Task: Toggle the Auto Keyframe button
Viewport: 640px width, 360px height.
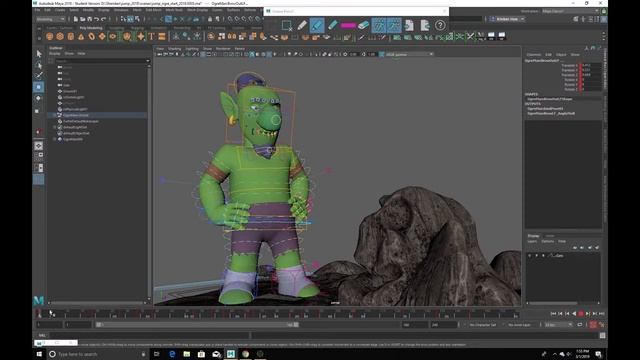Action: pyautogui.click(x=593, y=325)
